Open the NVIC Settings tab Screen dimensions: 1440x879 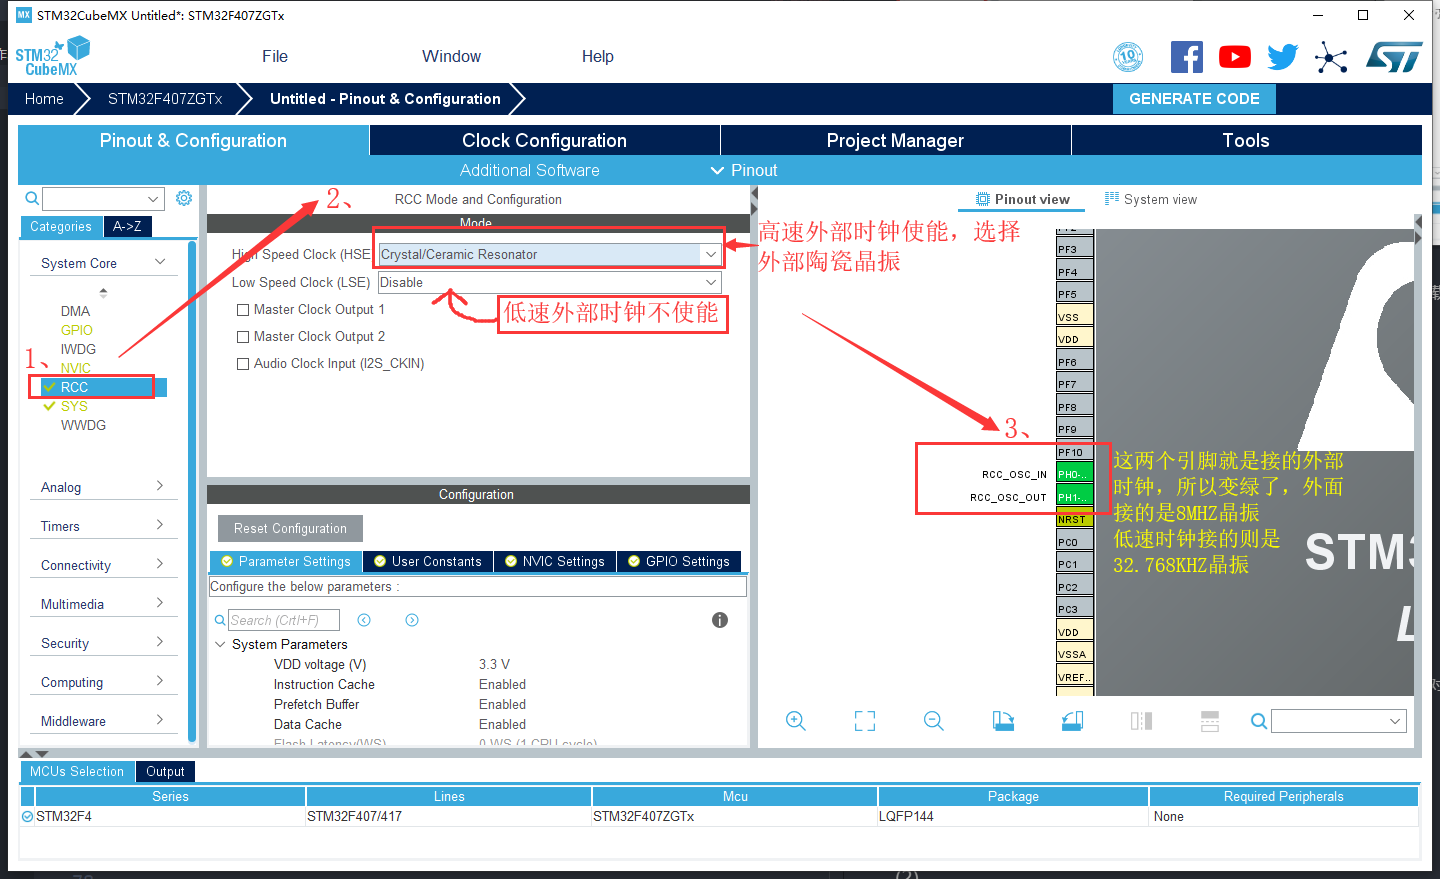pyautogui.click(x=555, y=562)
